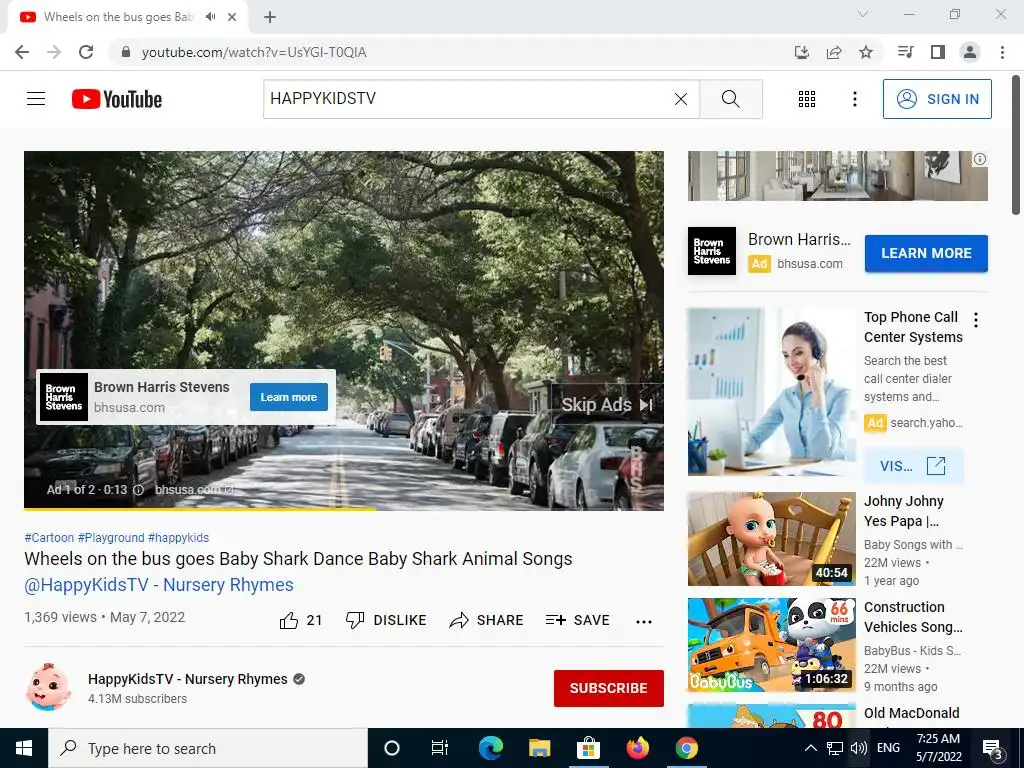Open more actions ellipsis under video
The height and width of the screenshot is (768, 1024).
pos(644,621)
